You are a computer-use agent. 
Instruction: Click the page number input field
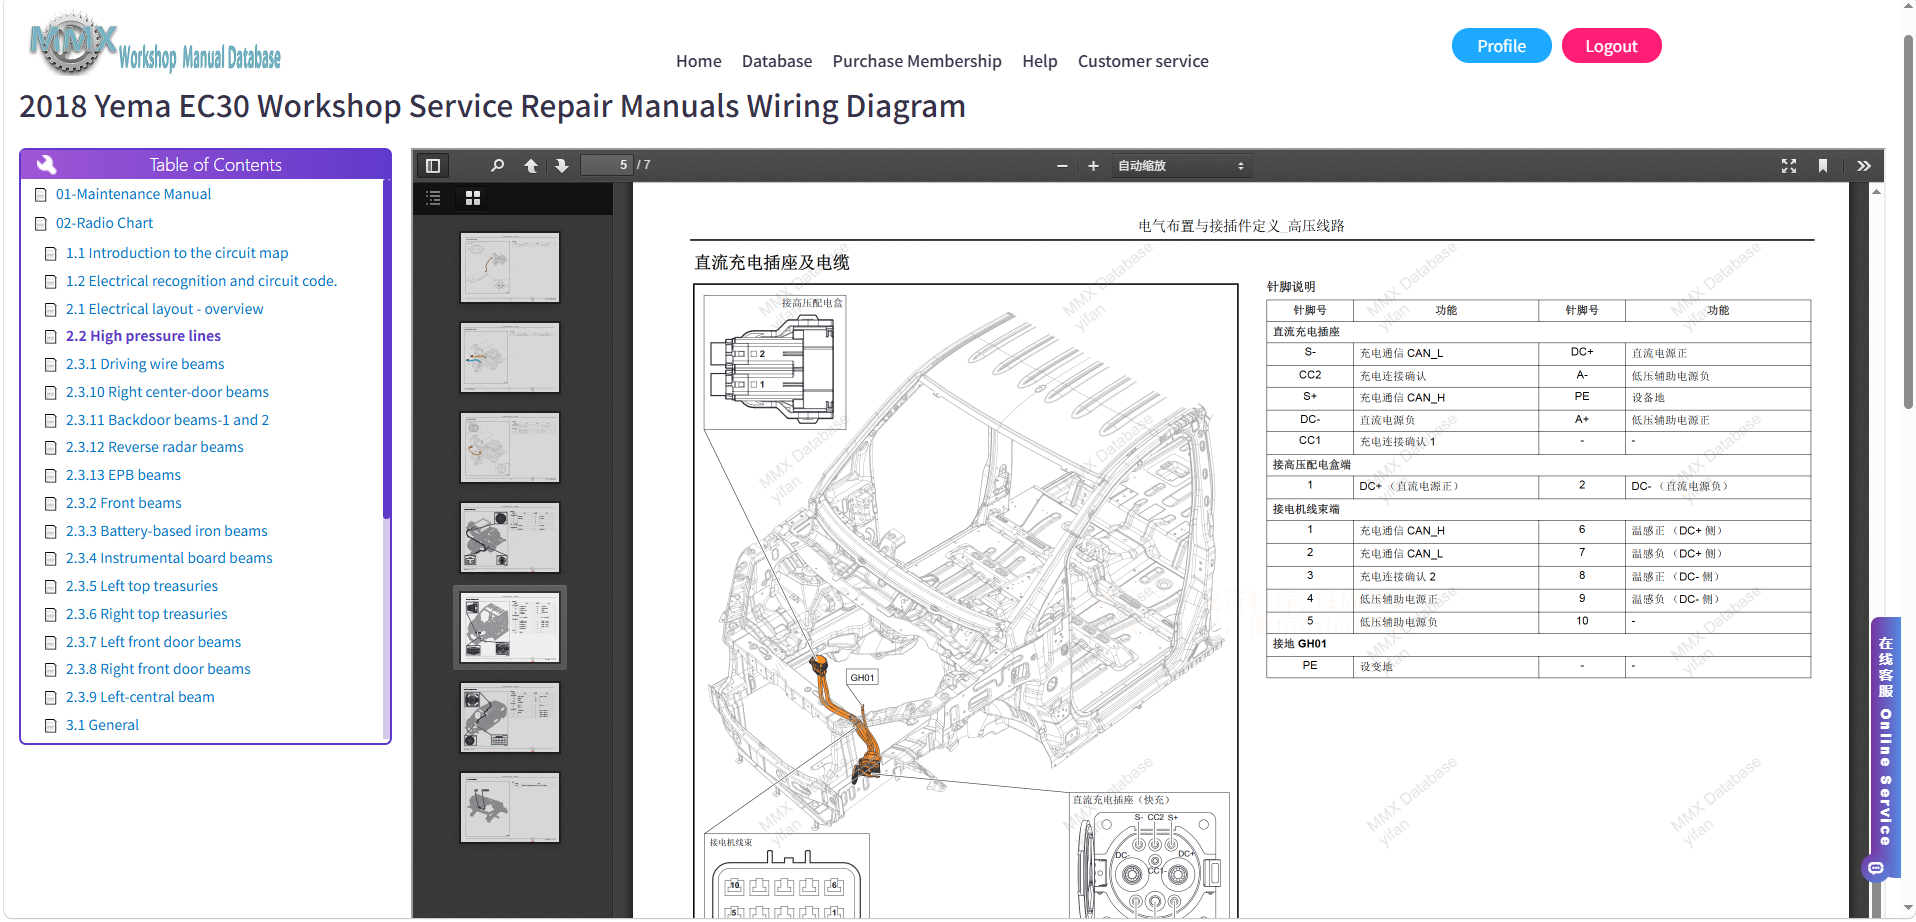pos(607,165)
